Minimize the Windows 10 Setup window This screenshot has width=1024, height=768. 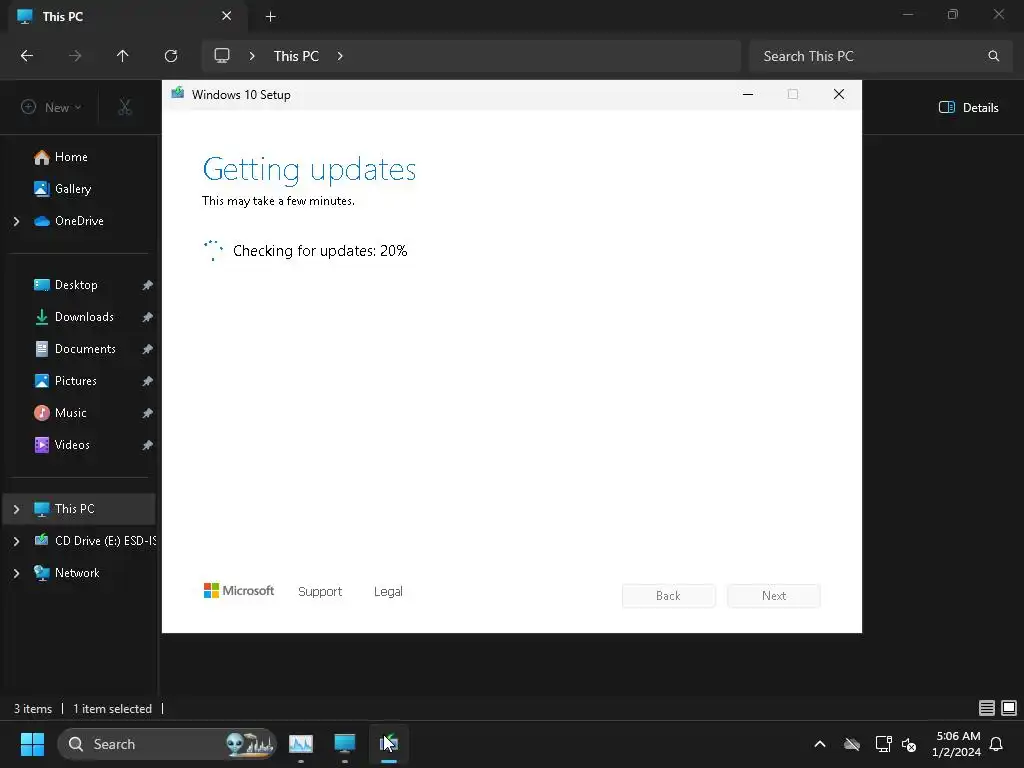point(748,95)
